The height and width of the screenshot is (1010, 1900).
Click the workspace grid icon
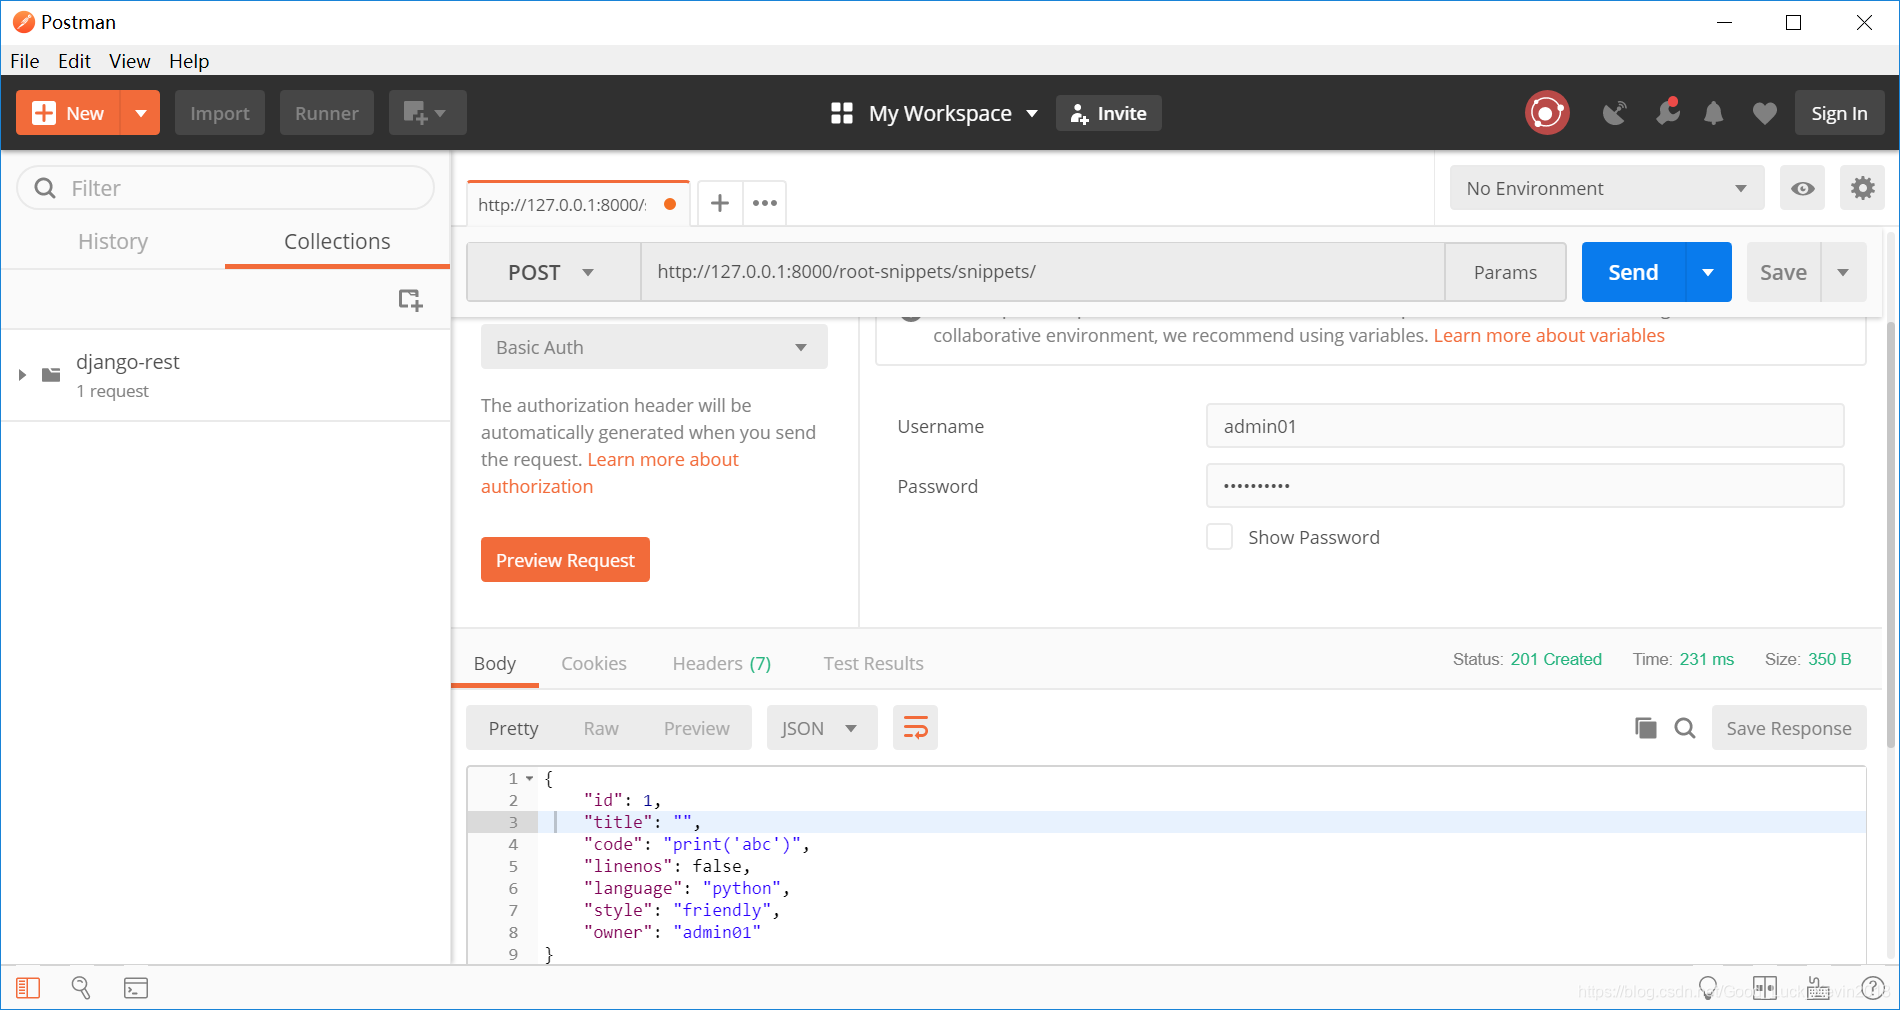click(842, 113)
